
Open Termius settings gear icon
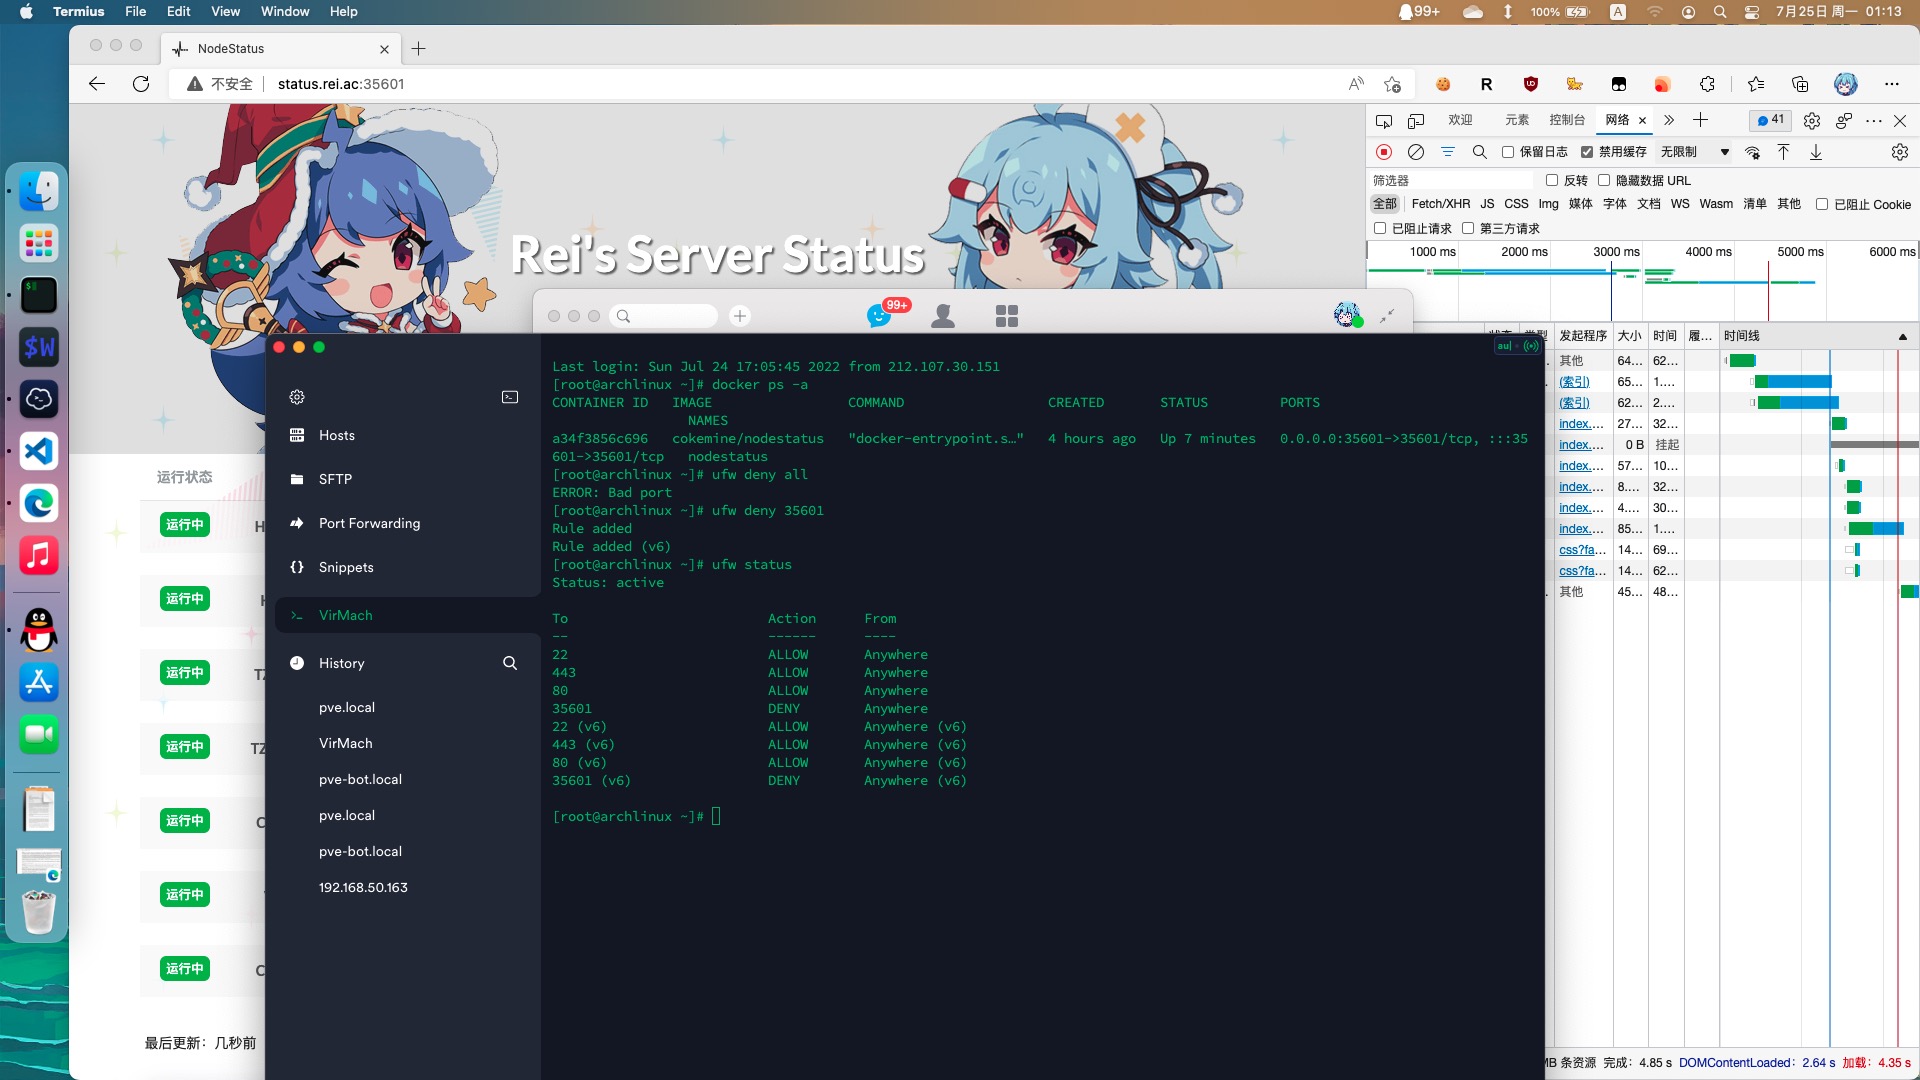point(297,397)
